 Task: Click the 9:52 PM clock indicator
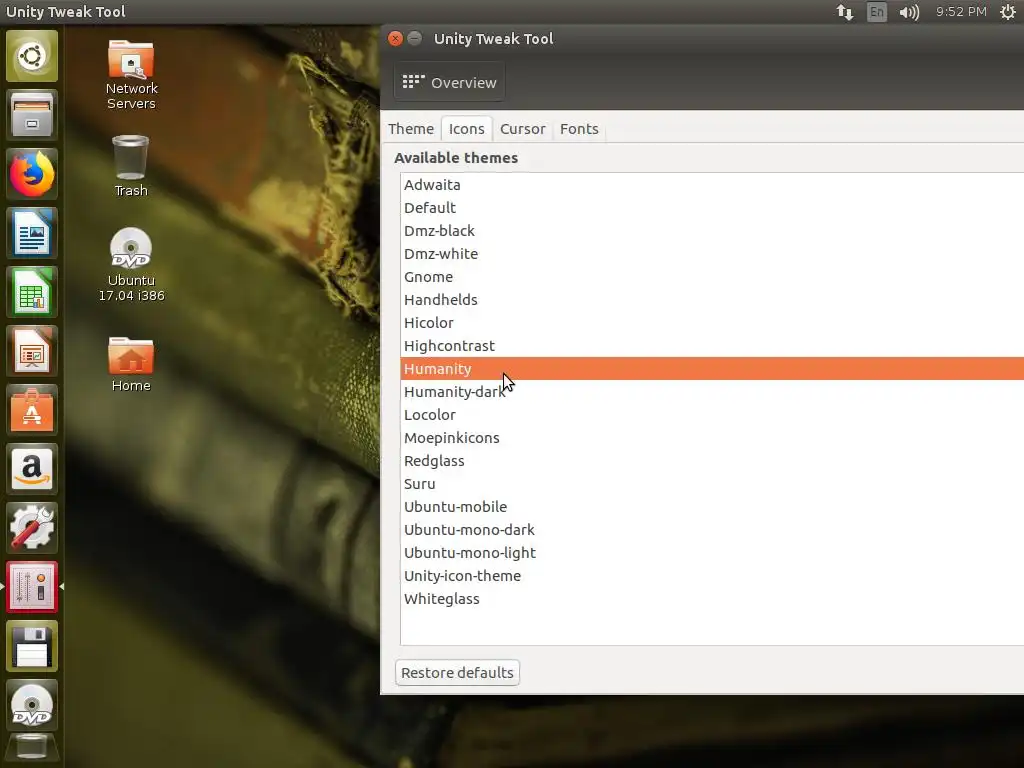tap(961, 12)
